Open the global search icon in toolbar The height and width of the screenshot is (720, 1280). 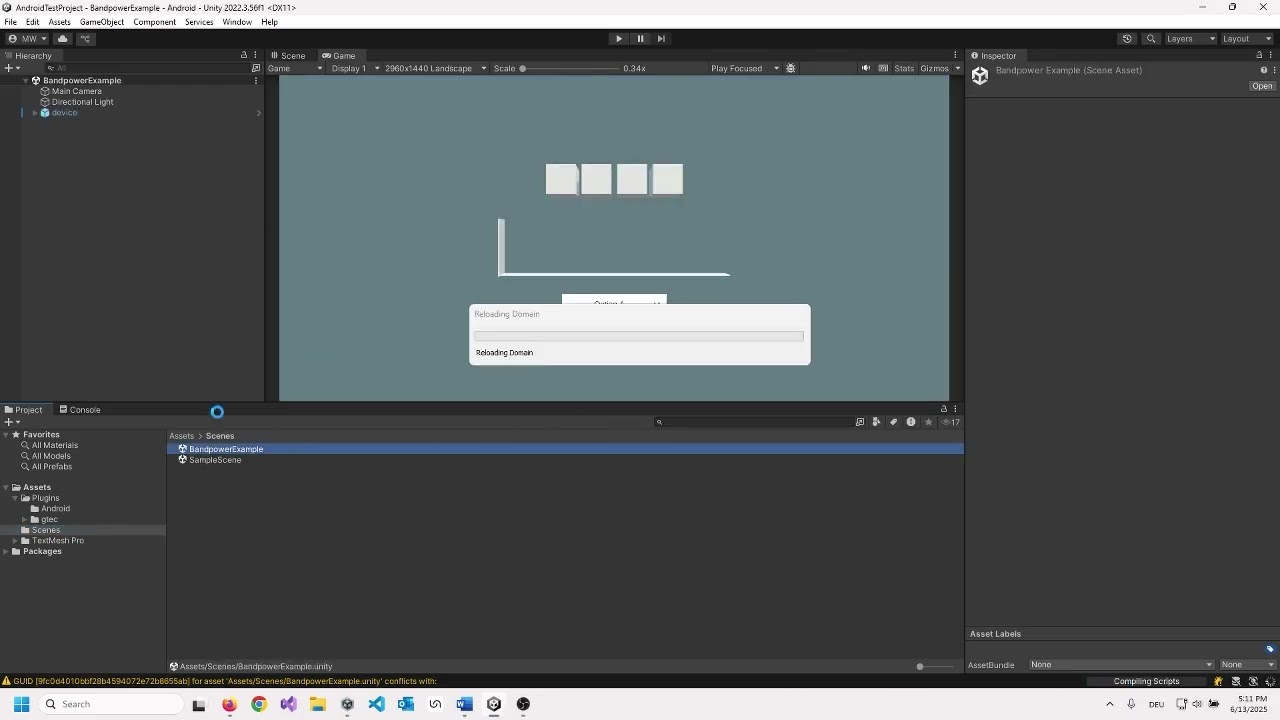[x=1151, y=39]
